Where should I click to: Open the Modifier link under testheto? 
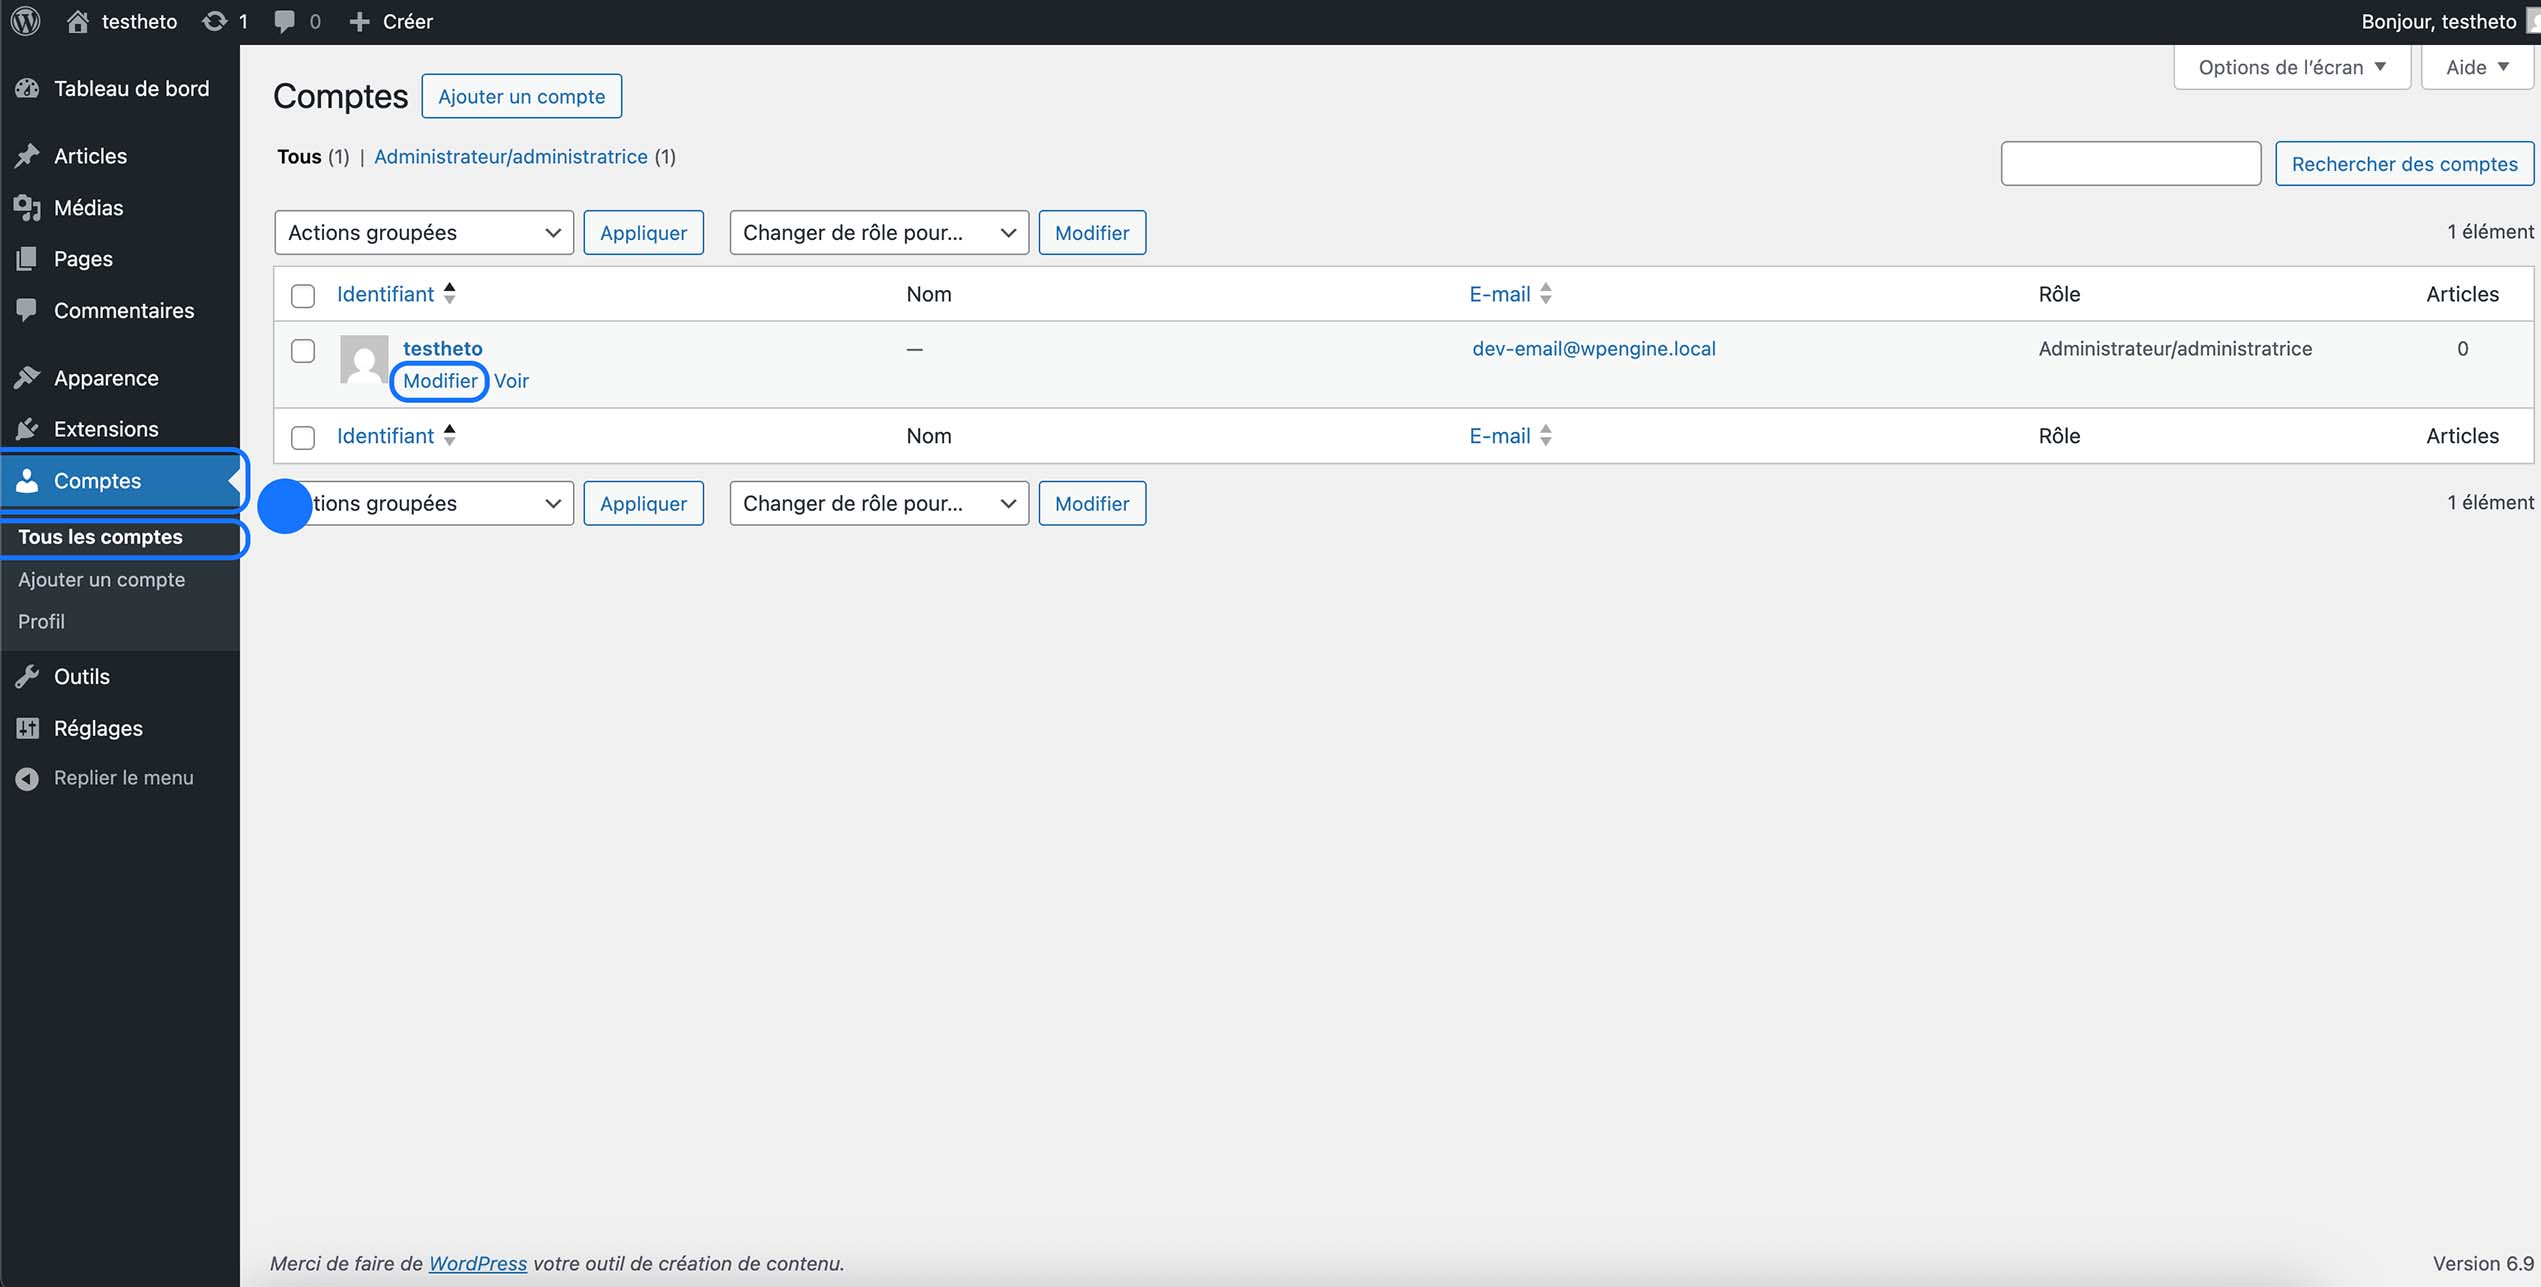pyautogui.click(x=439, y=381)
